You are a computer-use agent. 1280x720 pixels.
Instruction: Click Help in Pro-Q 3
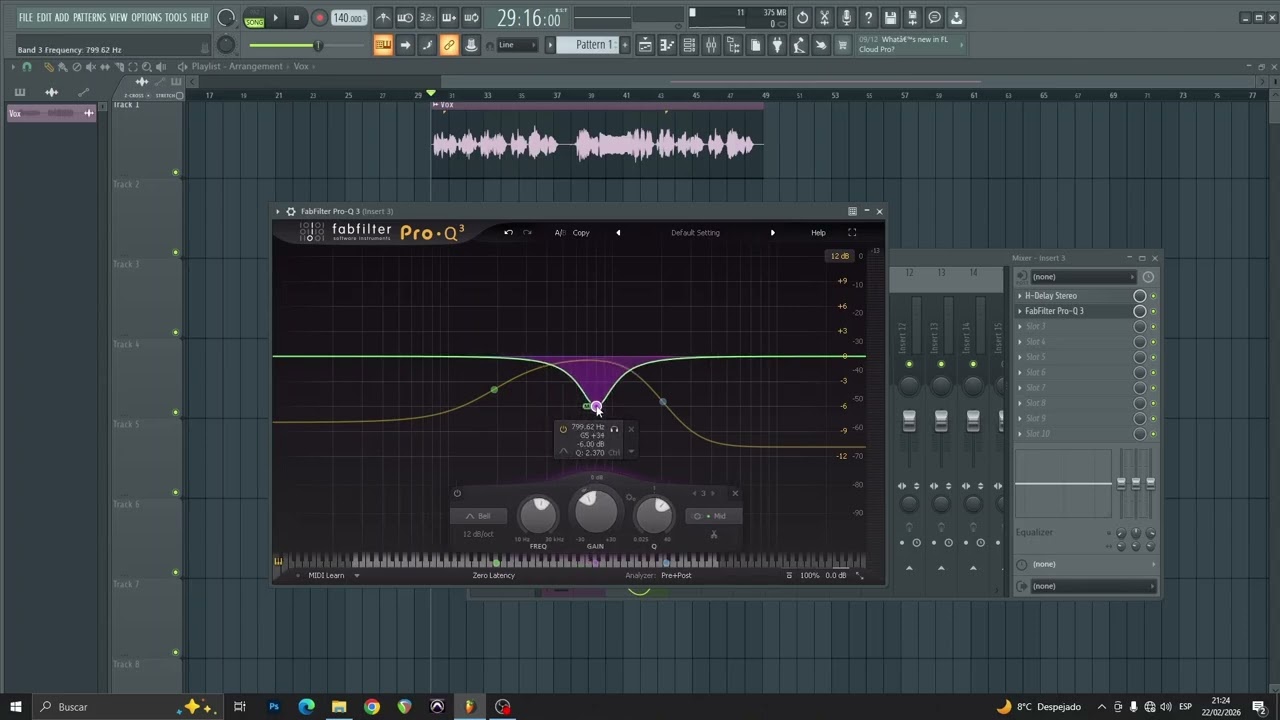tap(818, 233)
